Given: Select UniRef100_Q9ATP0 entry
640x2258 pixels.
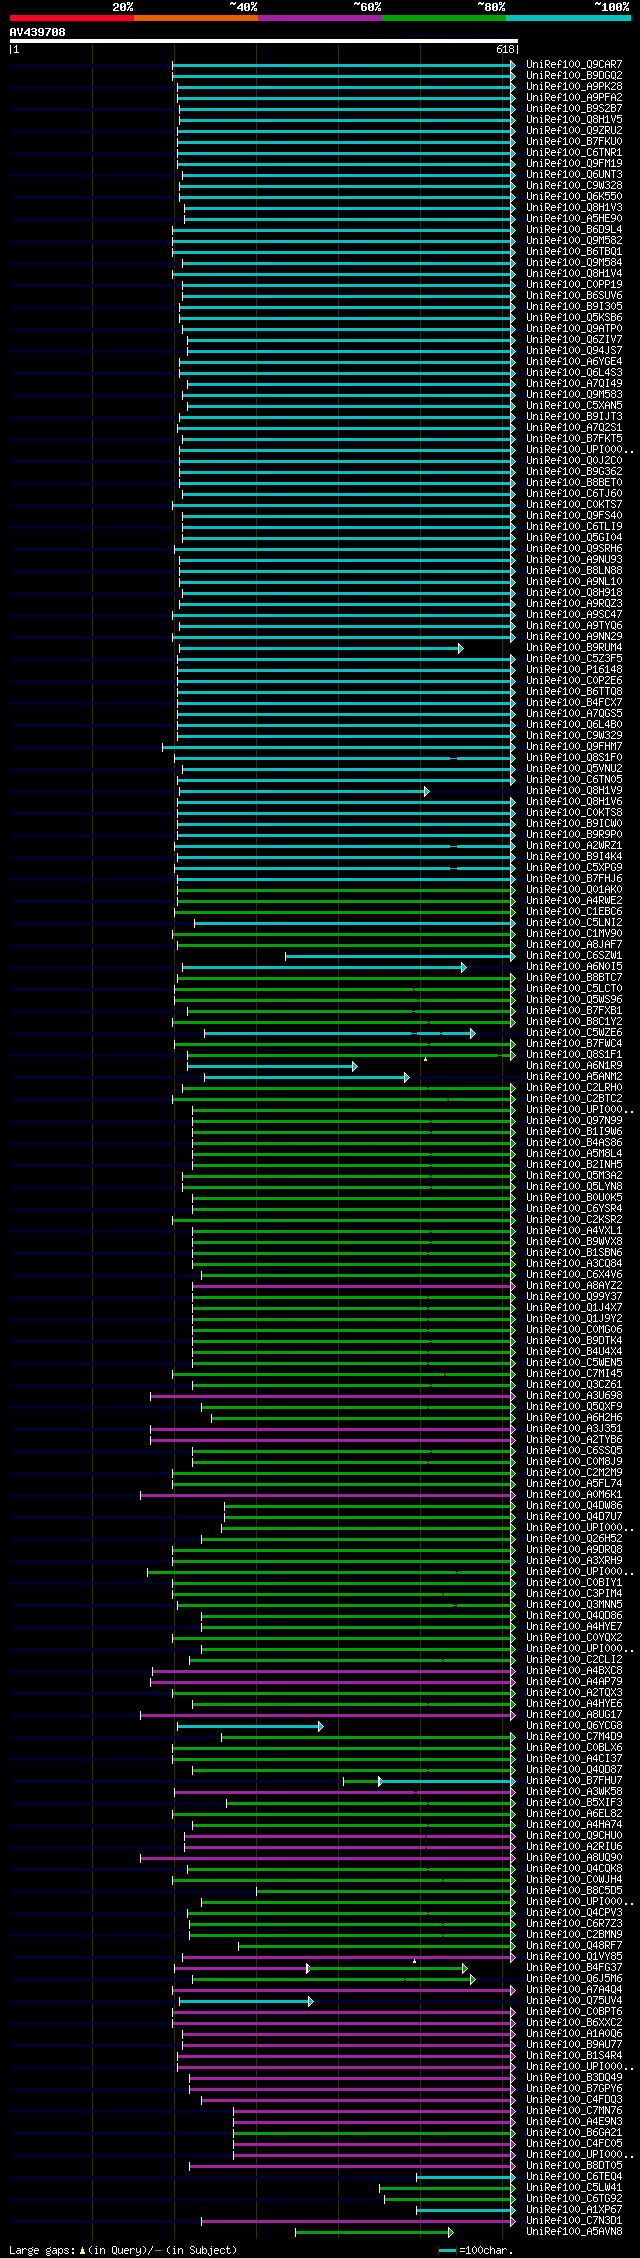Looking at the screenshot, I should coord(574,328).
